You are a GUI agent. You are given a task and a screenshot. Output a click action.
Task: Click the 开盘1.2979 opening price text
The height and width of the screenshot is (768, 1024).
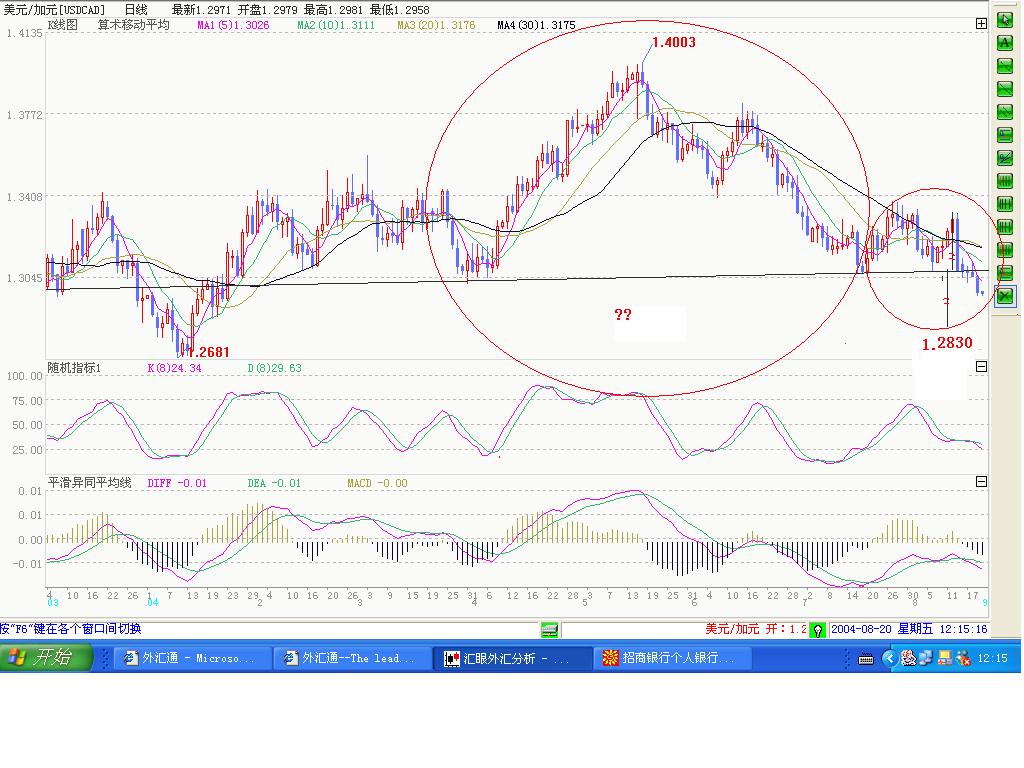(x=267, y=10)
